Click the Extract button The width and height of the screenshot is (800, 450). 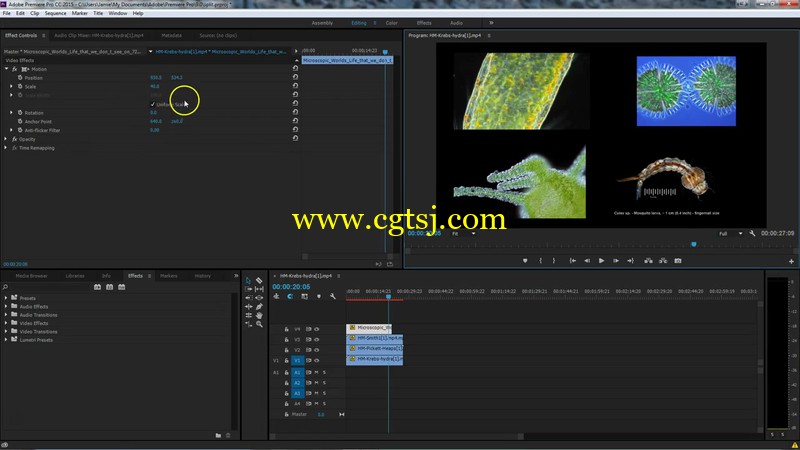click(x=663, y=261)
